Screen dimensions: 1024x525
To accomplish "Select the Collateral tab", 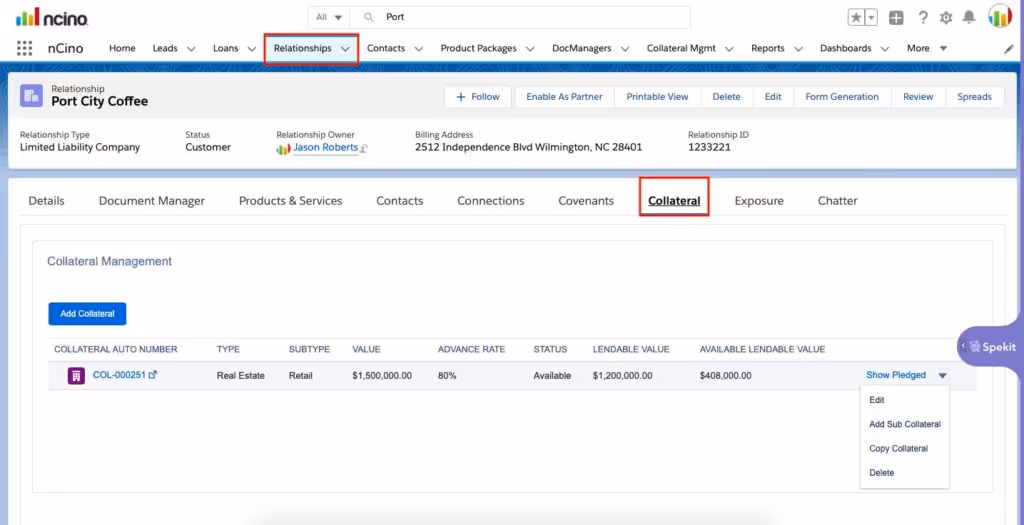I will [674, 201].
